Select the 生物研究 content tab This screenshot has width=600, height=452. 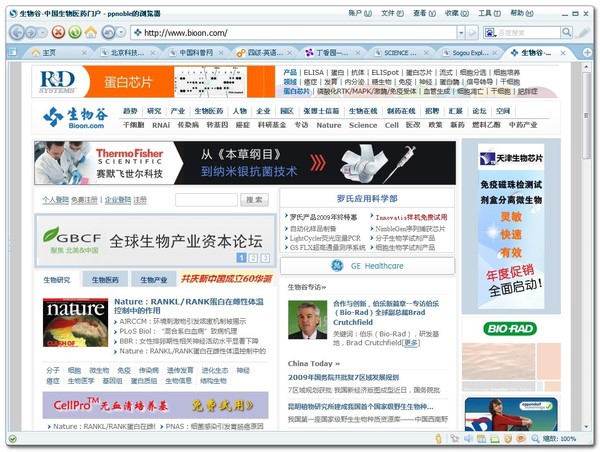(57, 280)
